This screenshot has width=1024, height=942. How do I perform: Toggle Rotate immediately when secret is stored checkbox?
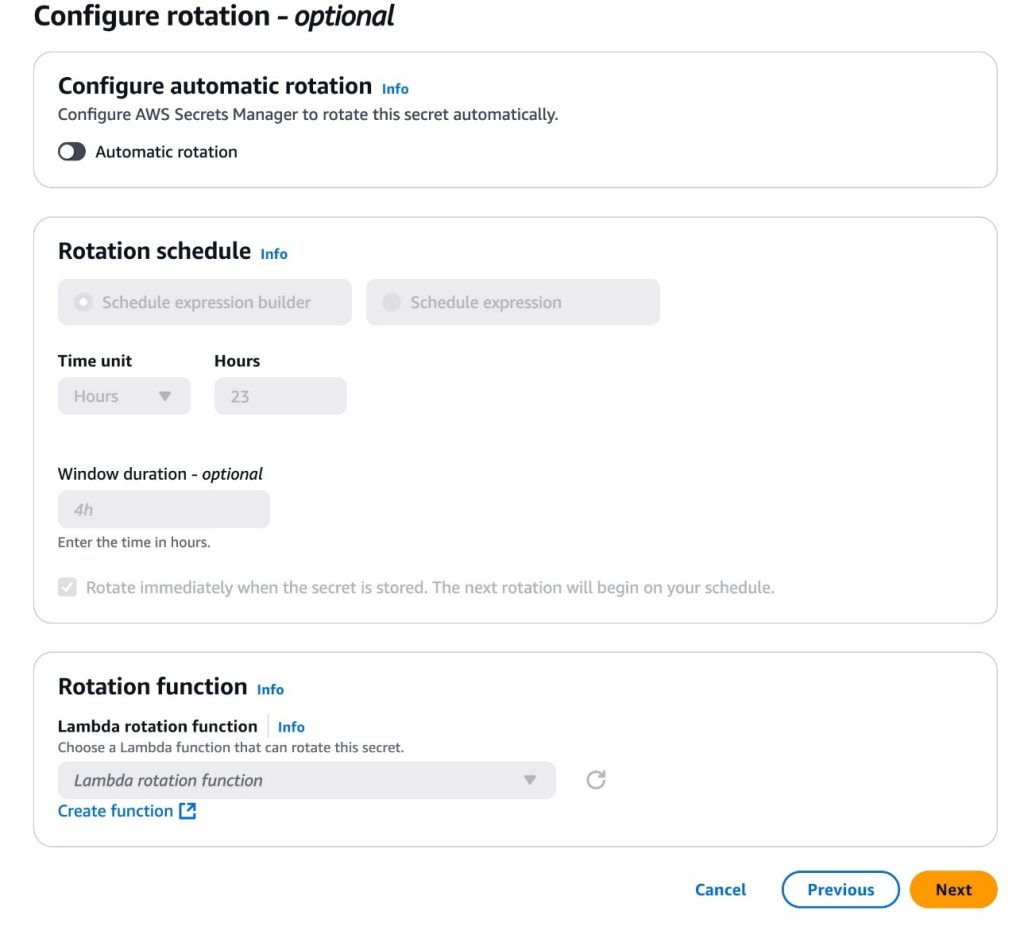coord(67,587)
